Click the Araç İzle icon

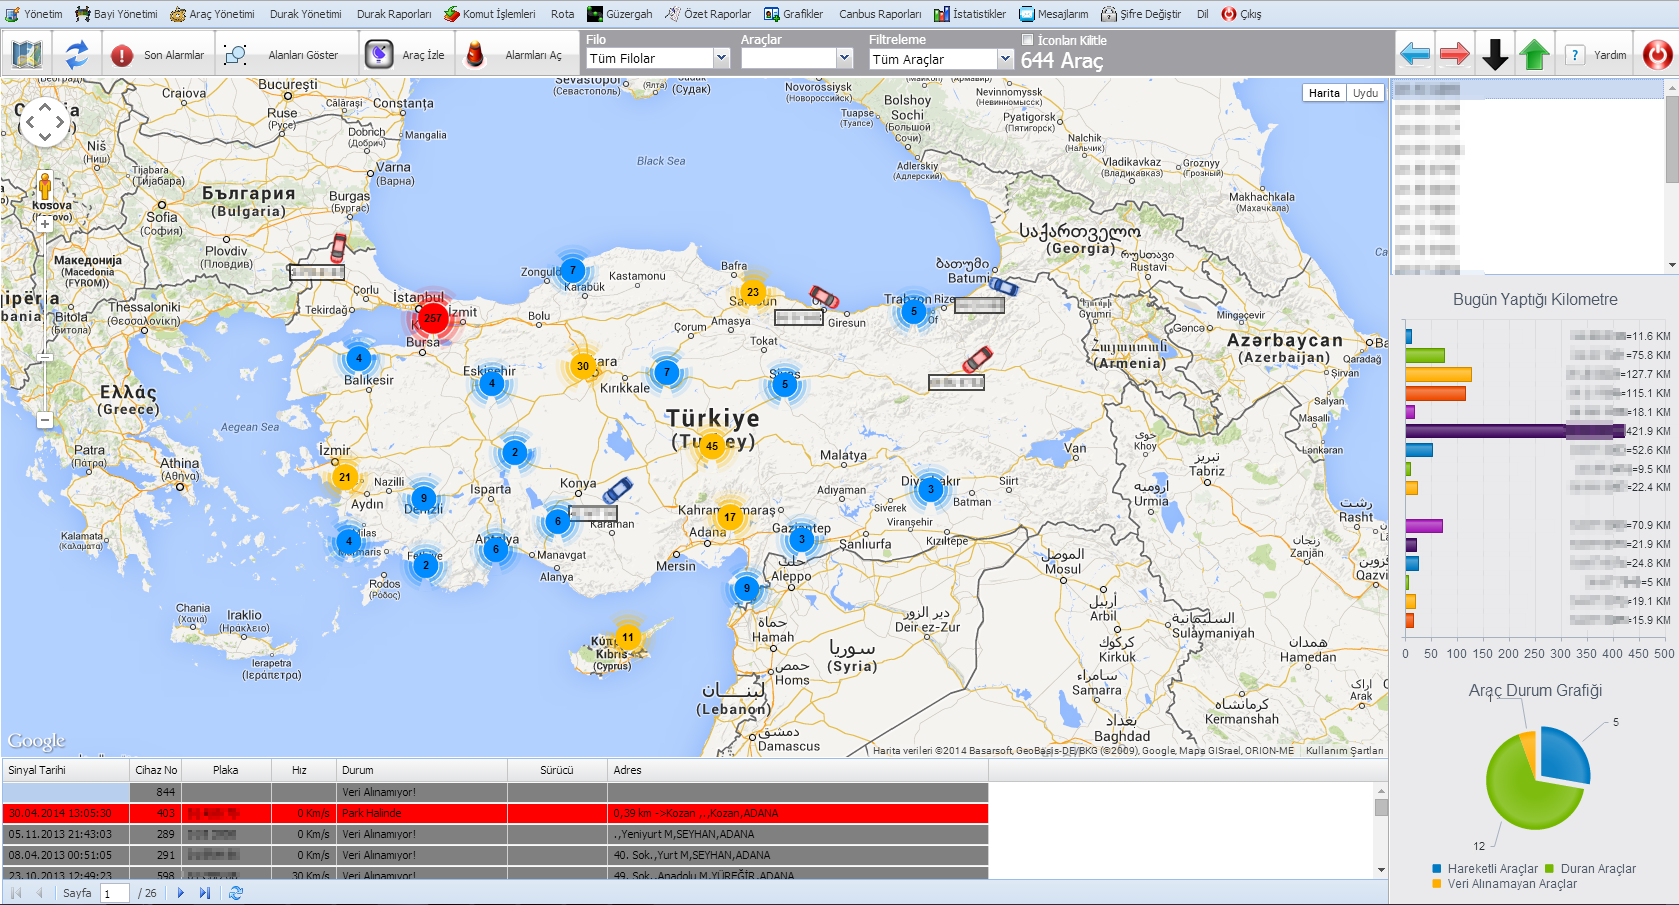point(379,54)
